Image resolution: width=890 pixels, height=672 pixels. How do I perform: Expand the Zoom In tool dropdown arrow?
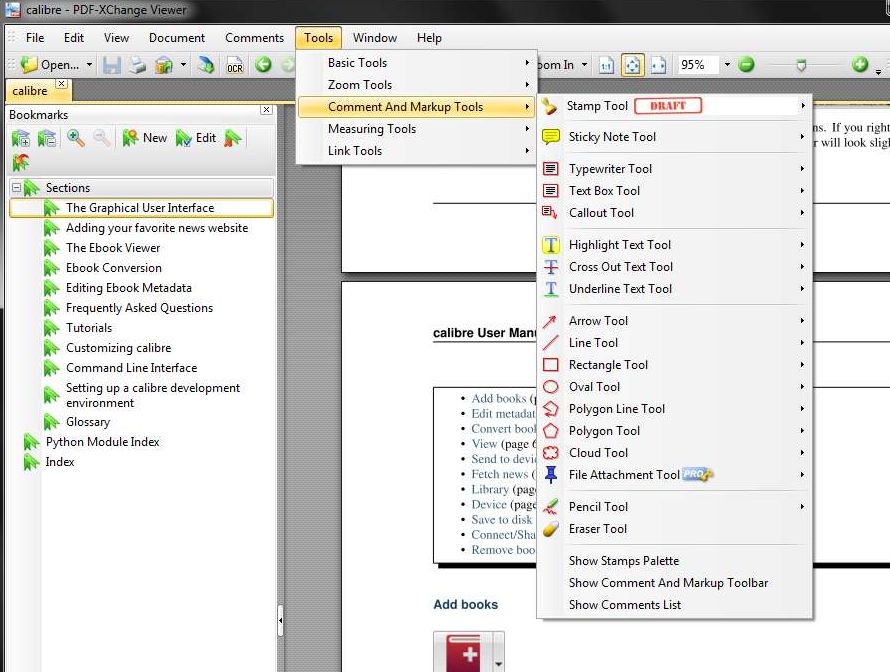(x=584, y=65)
